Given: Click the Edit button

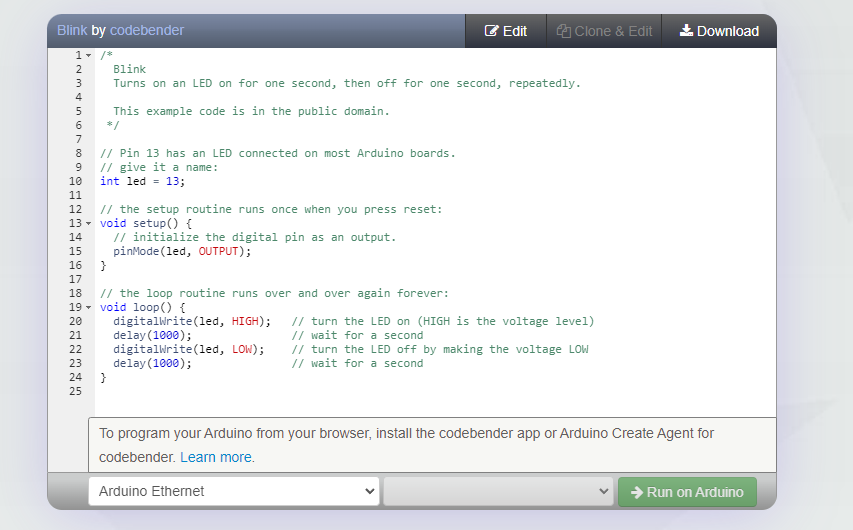Looking at the screenshot, I should (x=505, y=31).
